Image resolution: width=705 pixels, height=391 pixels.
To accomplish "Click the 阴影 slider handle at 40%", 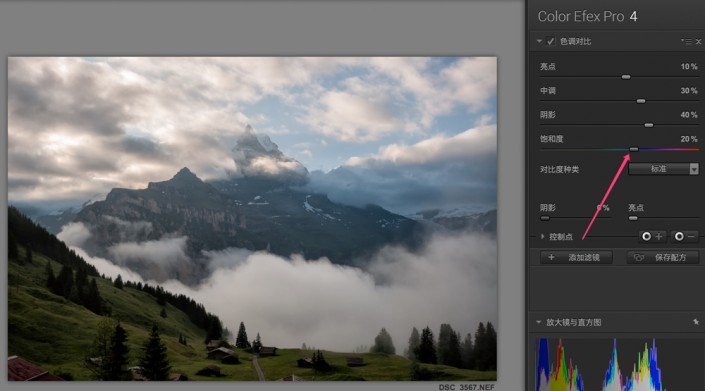I will (648, 125).
